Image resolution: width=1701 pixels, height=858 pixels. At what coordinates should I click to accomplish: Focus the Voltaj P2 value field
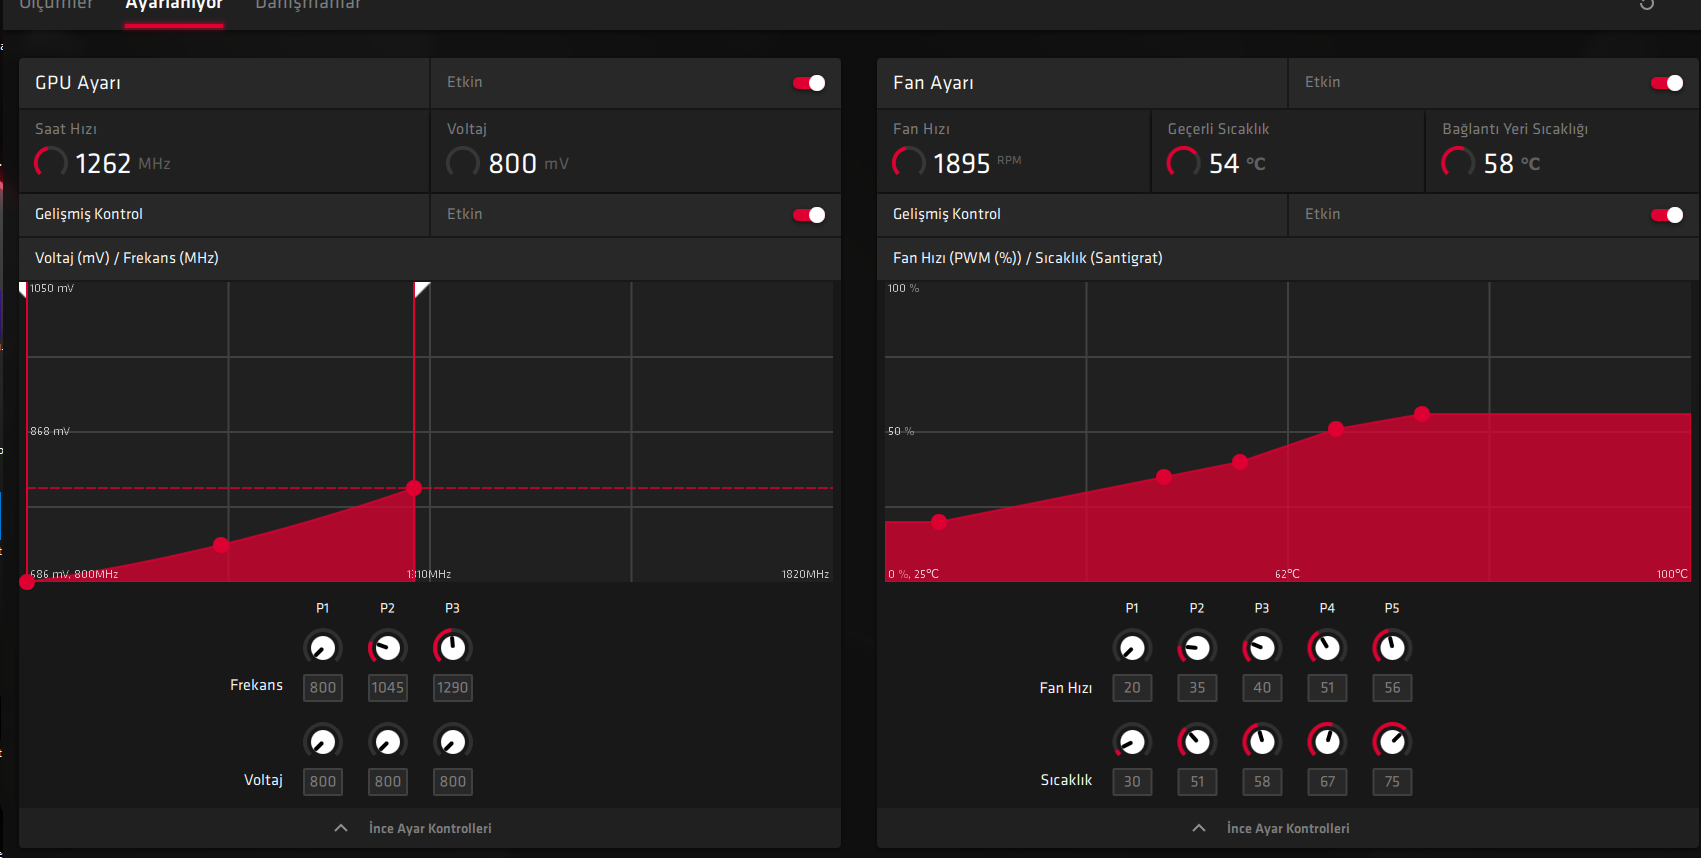[x=388, y=782]
